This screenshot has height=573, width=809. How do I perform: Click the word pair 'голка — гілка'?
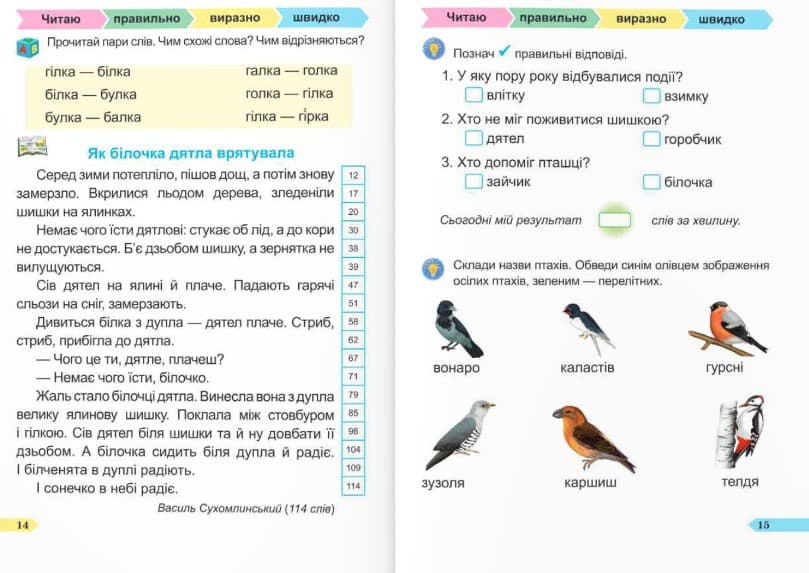(x=289, y=93)
